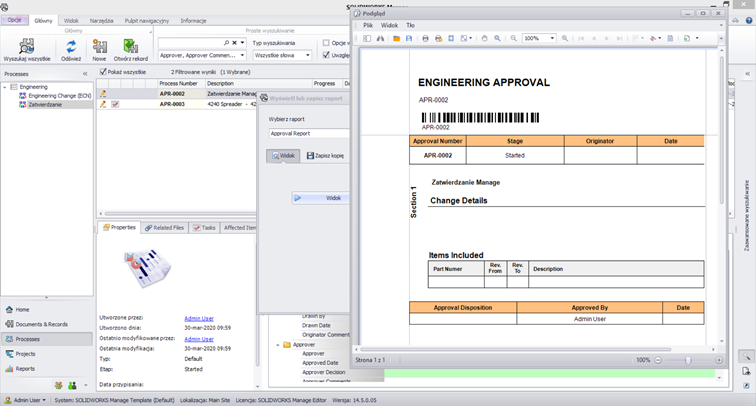Open the Widok menu in Podgląd window
This screenshot has height=406, width=756.
click(390, 26)
